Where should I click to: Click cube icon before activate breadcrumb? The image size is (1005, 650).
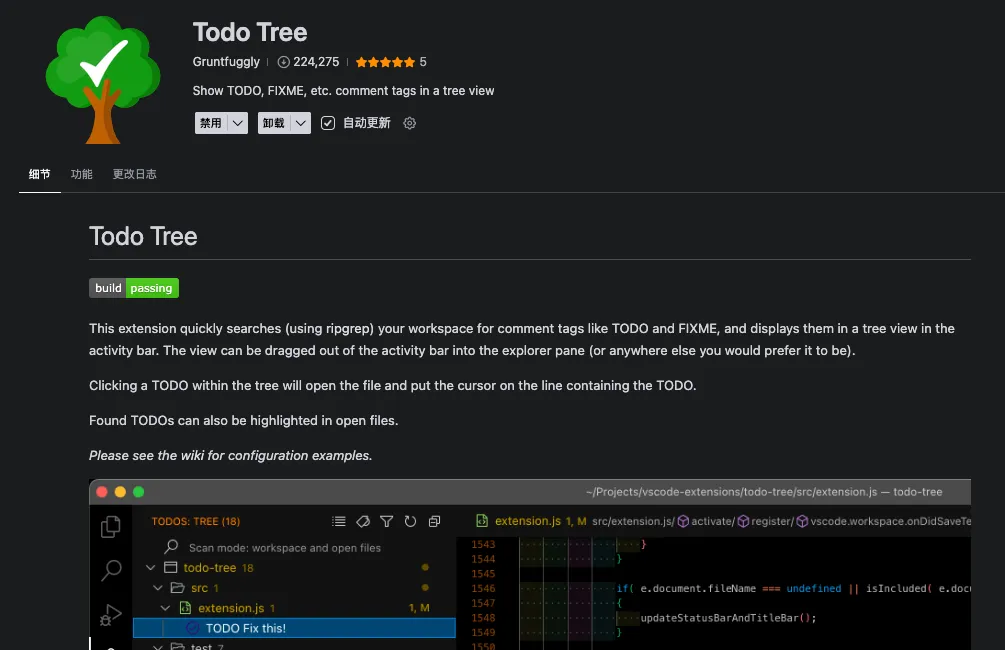683,521
